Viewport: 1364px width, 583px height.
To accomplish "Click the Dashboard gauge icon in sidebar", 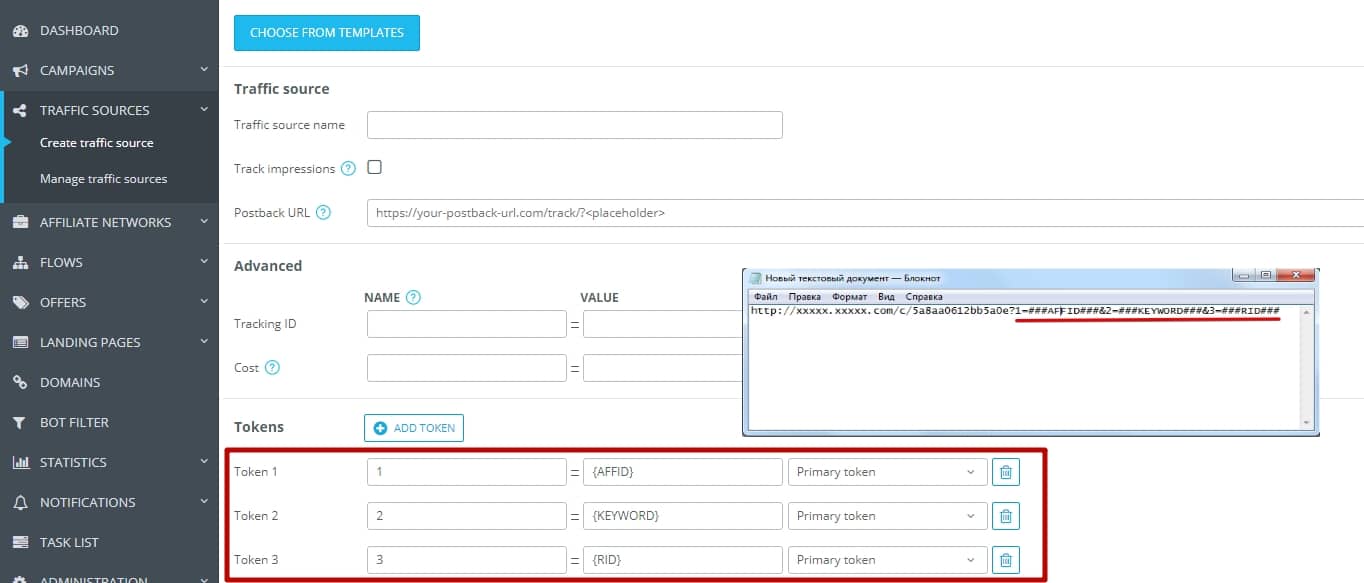I will click(x=19, y=31).
